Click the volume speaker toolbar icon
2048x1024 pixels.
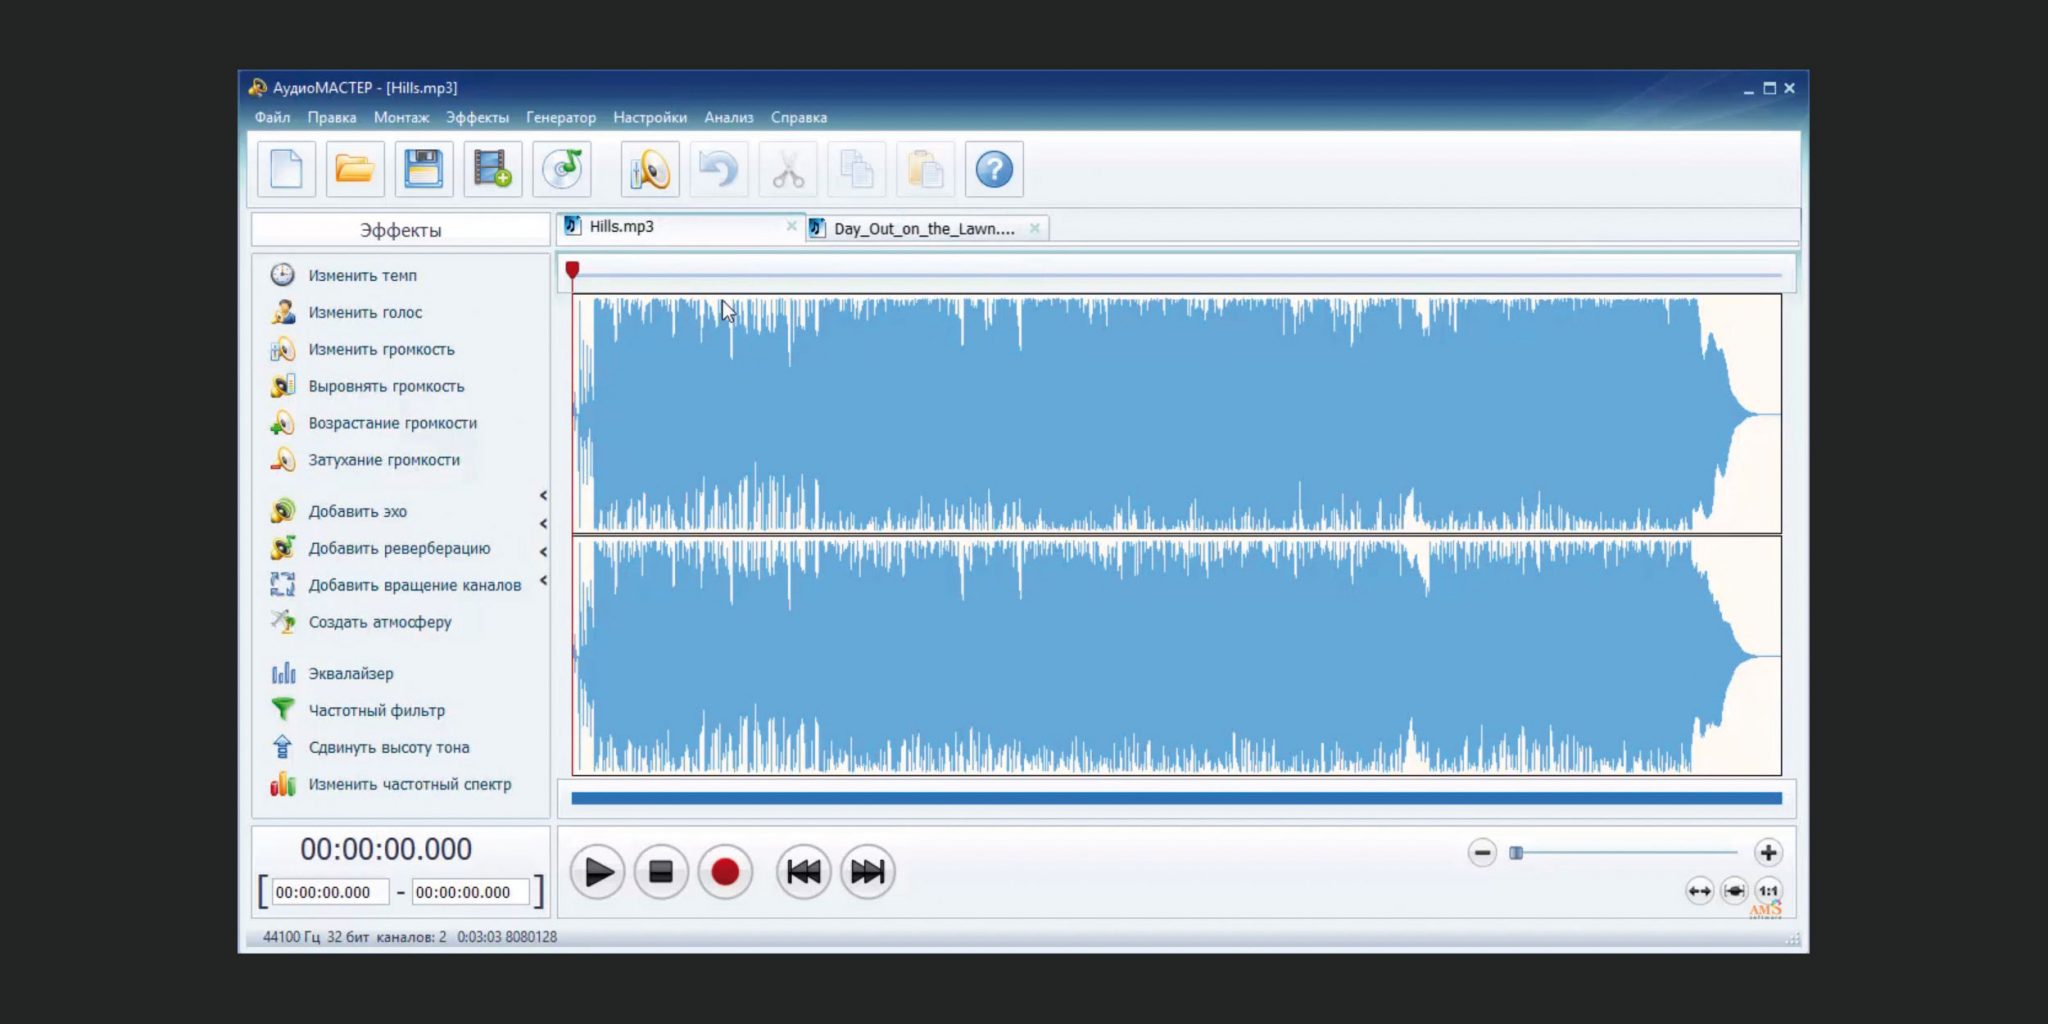pos(650,169)
